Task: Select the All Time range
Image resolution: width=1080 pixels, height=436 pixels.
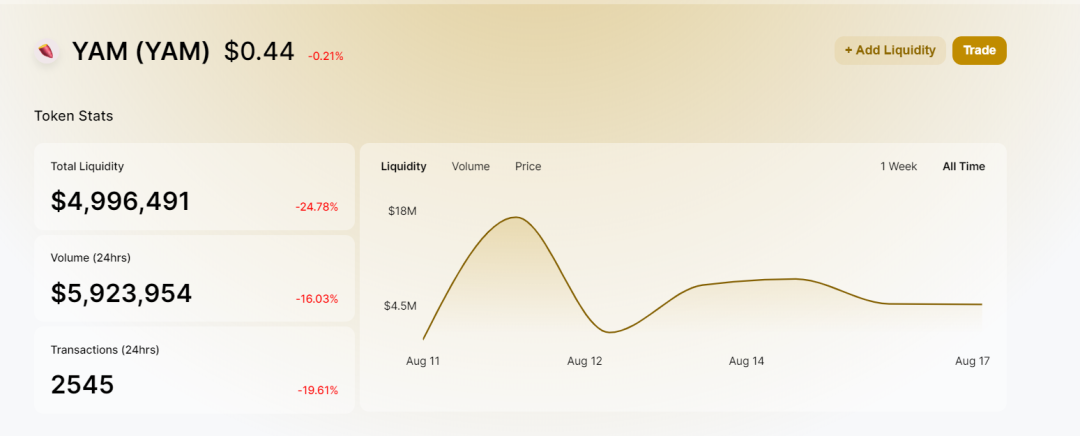Action: pos(964,166)
